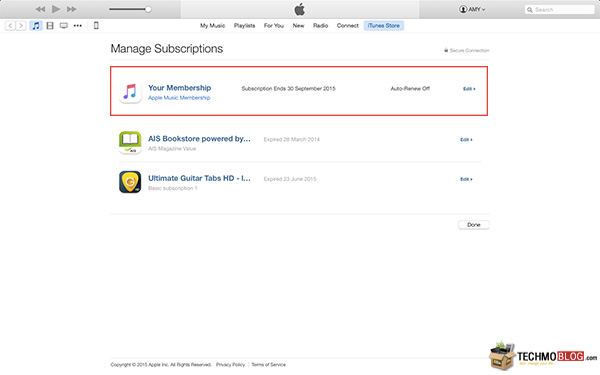Screen dimensions: 600x375
Task: Click the rewind playback button
Action: tap(40, 9)
